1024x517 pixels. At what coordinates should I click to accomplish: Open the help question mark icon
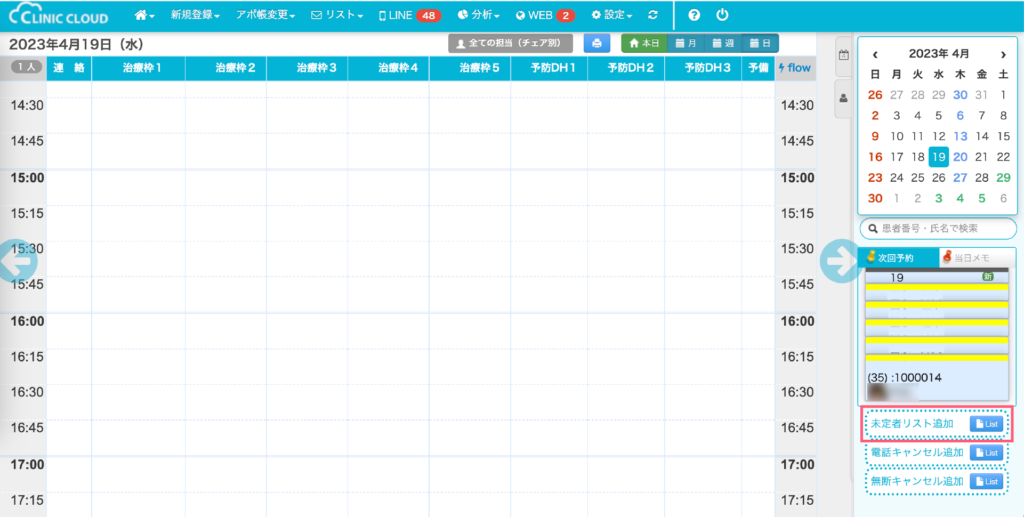(695, 16)
